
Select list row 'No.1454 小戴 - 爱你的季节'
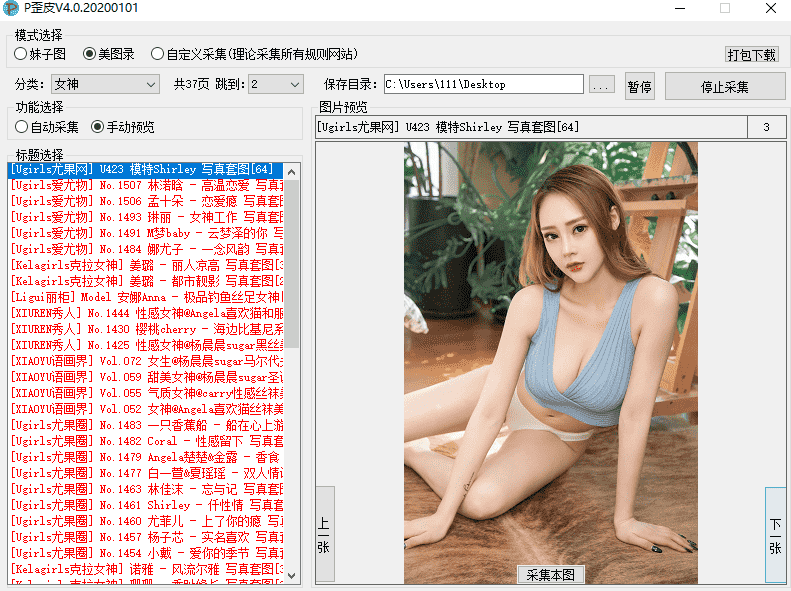click(146, 554)
